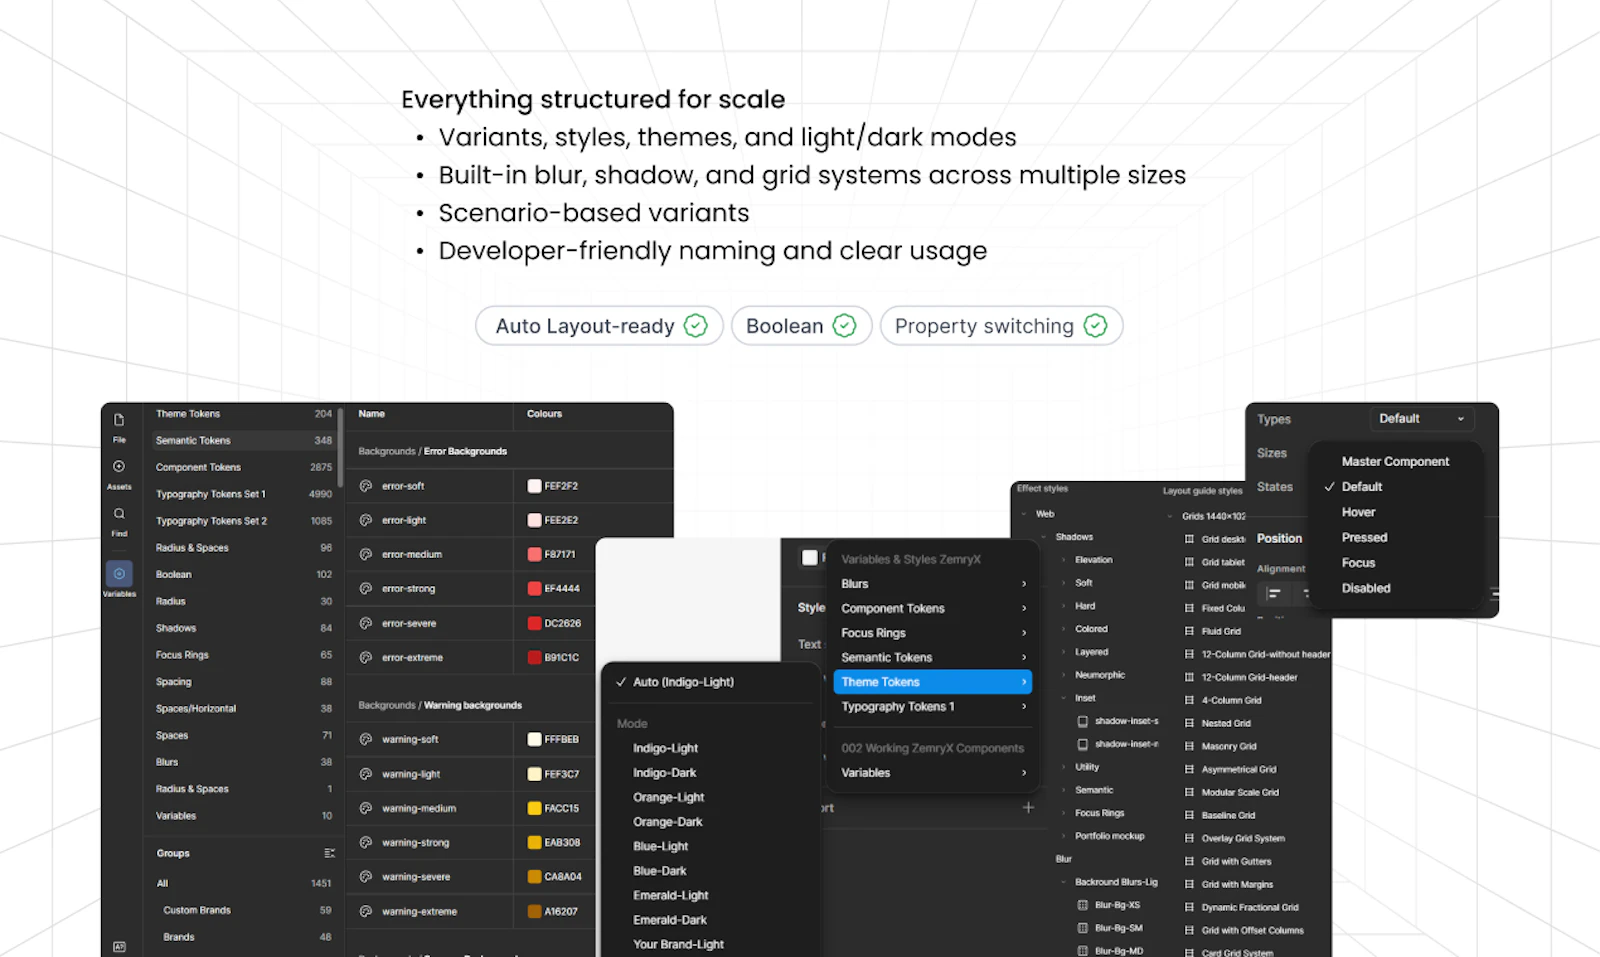Viewport: 1600px width, 957px height.
Task: Select the Variables icon in the sidebar
Action: point(119,572)
